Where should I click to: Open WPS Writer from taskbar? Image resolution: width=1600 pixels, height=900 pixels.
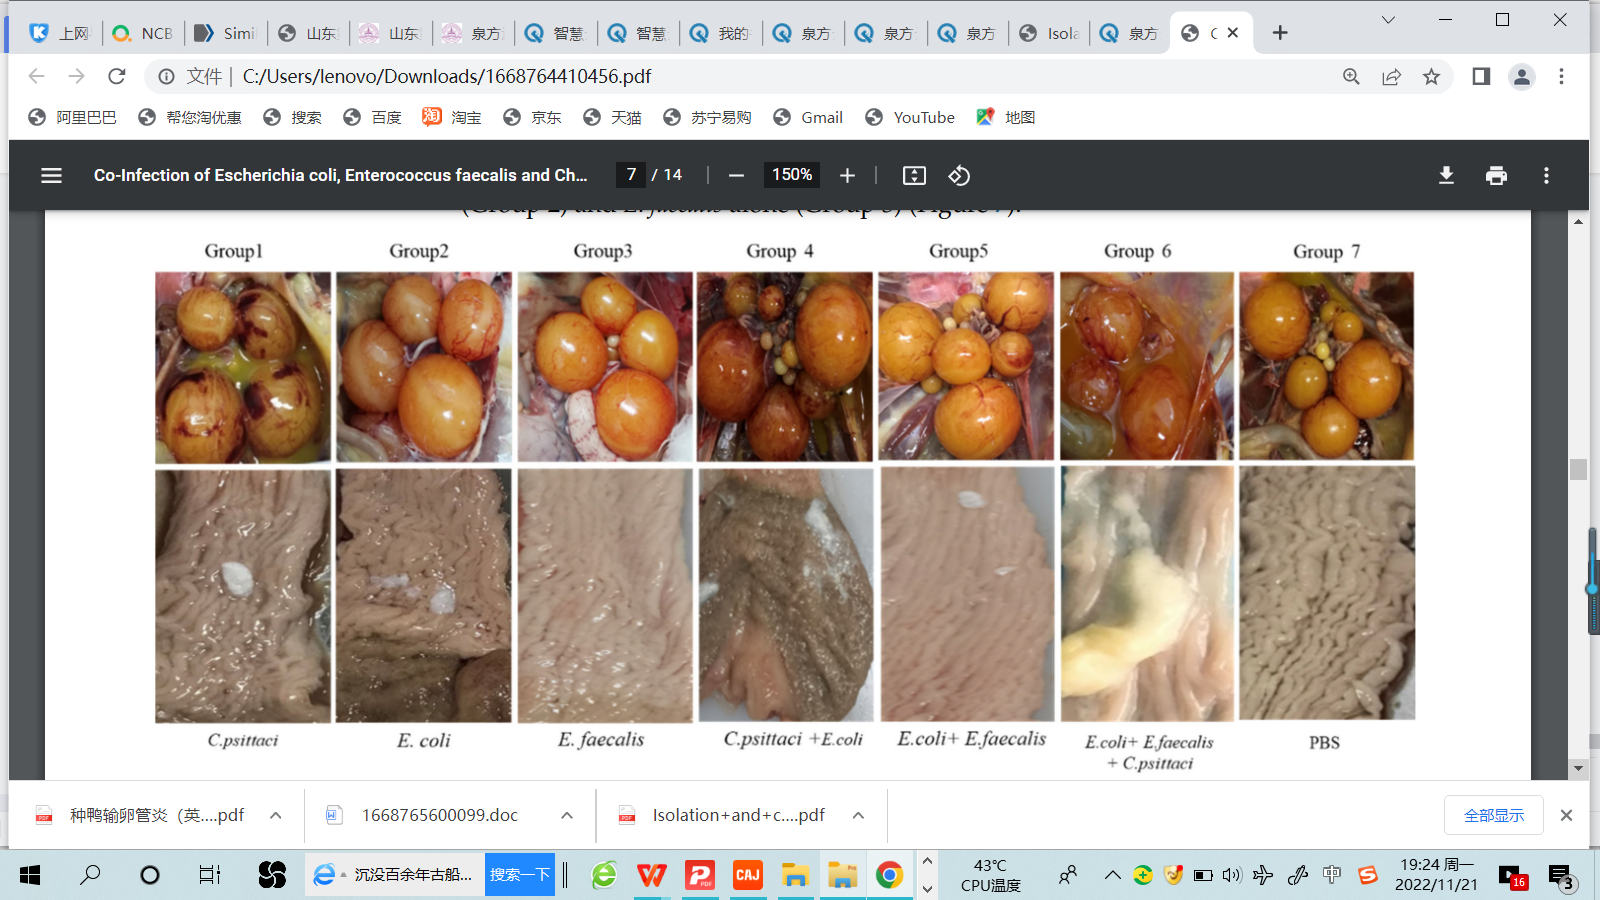coord(652,875)
